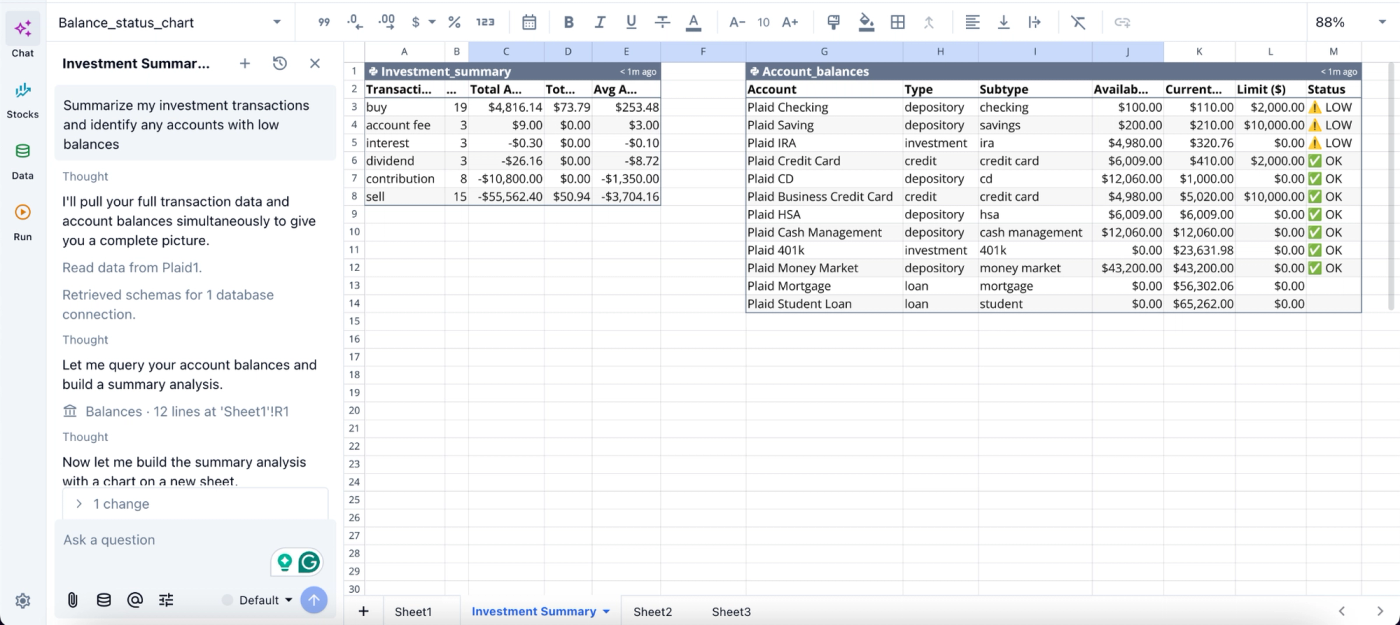
Task: Open the text color picker
Action: click(694, 22)
